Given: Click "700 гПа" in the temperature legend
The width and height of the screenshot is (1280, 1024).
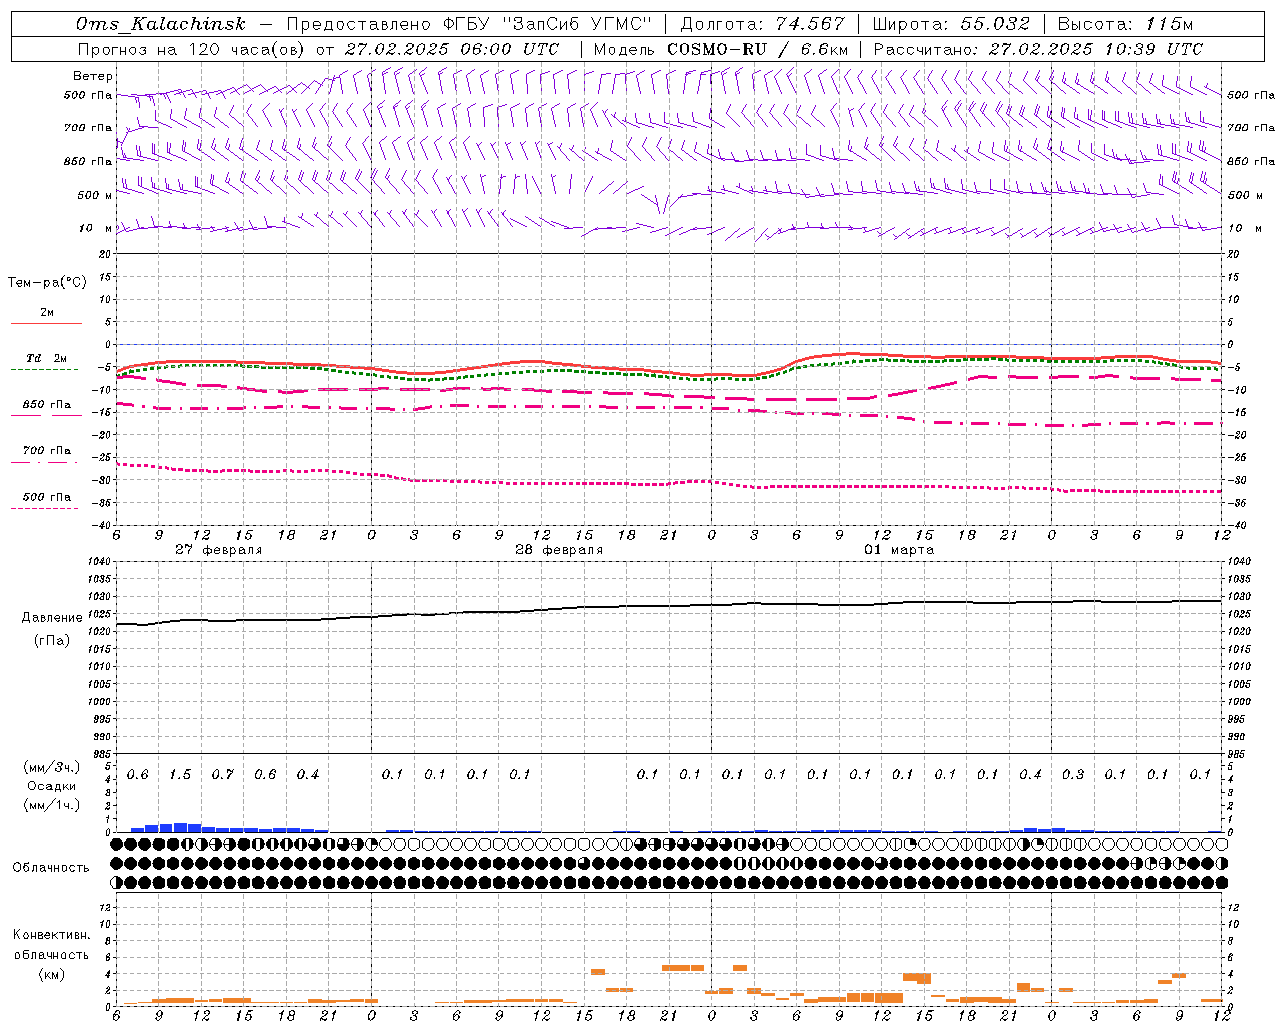Looking at the screenshot, I should (46, 451).
